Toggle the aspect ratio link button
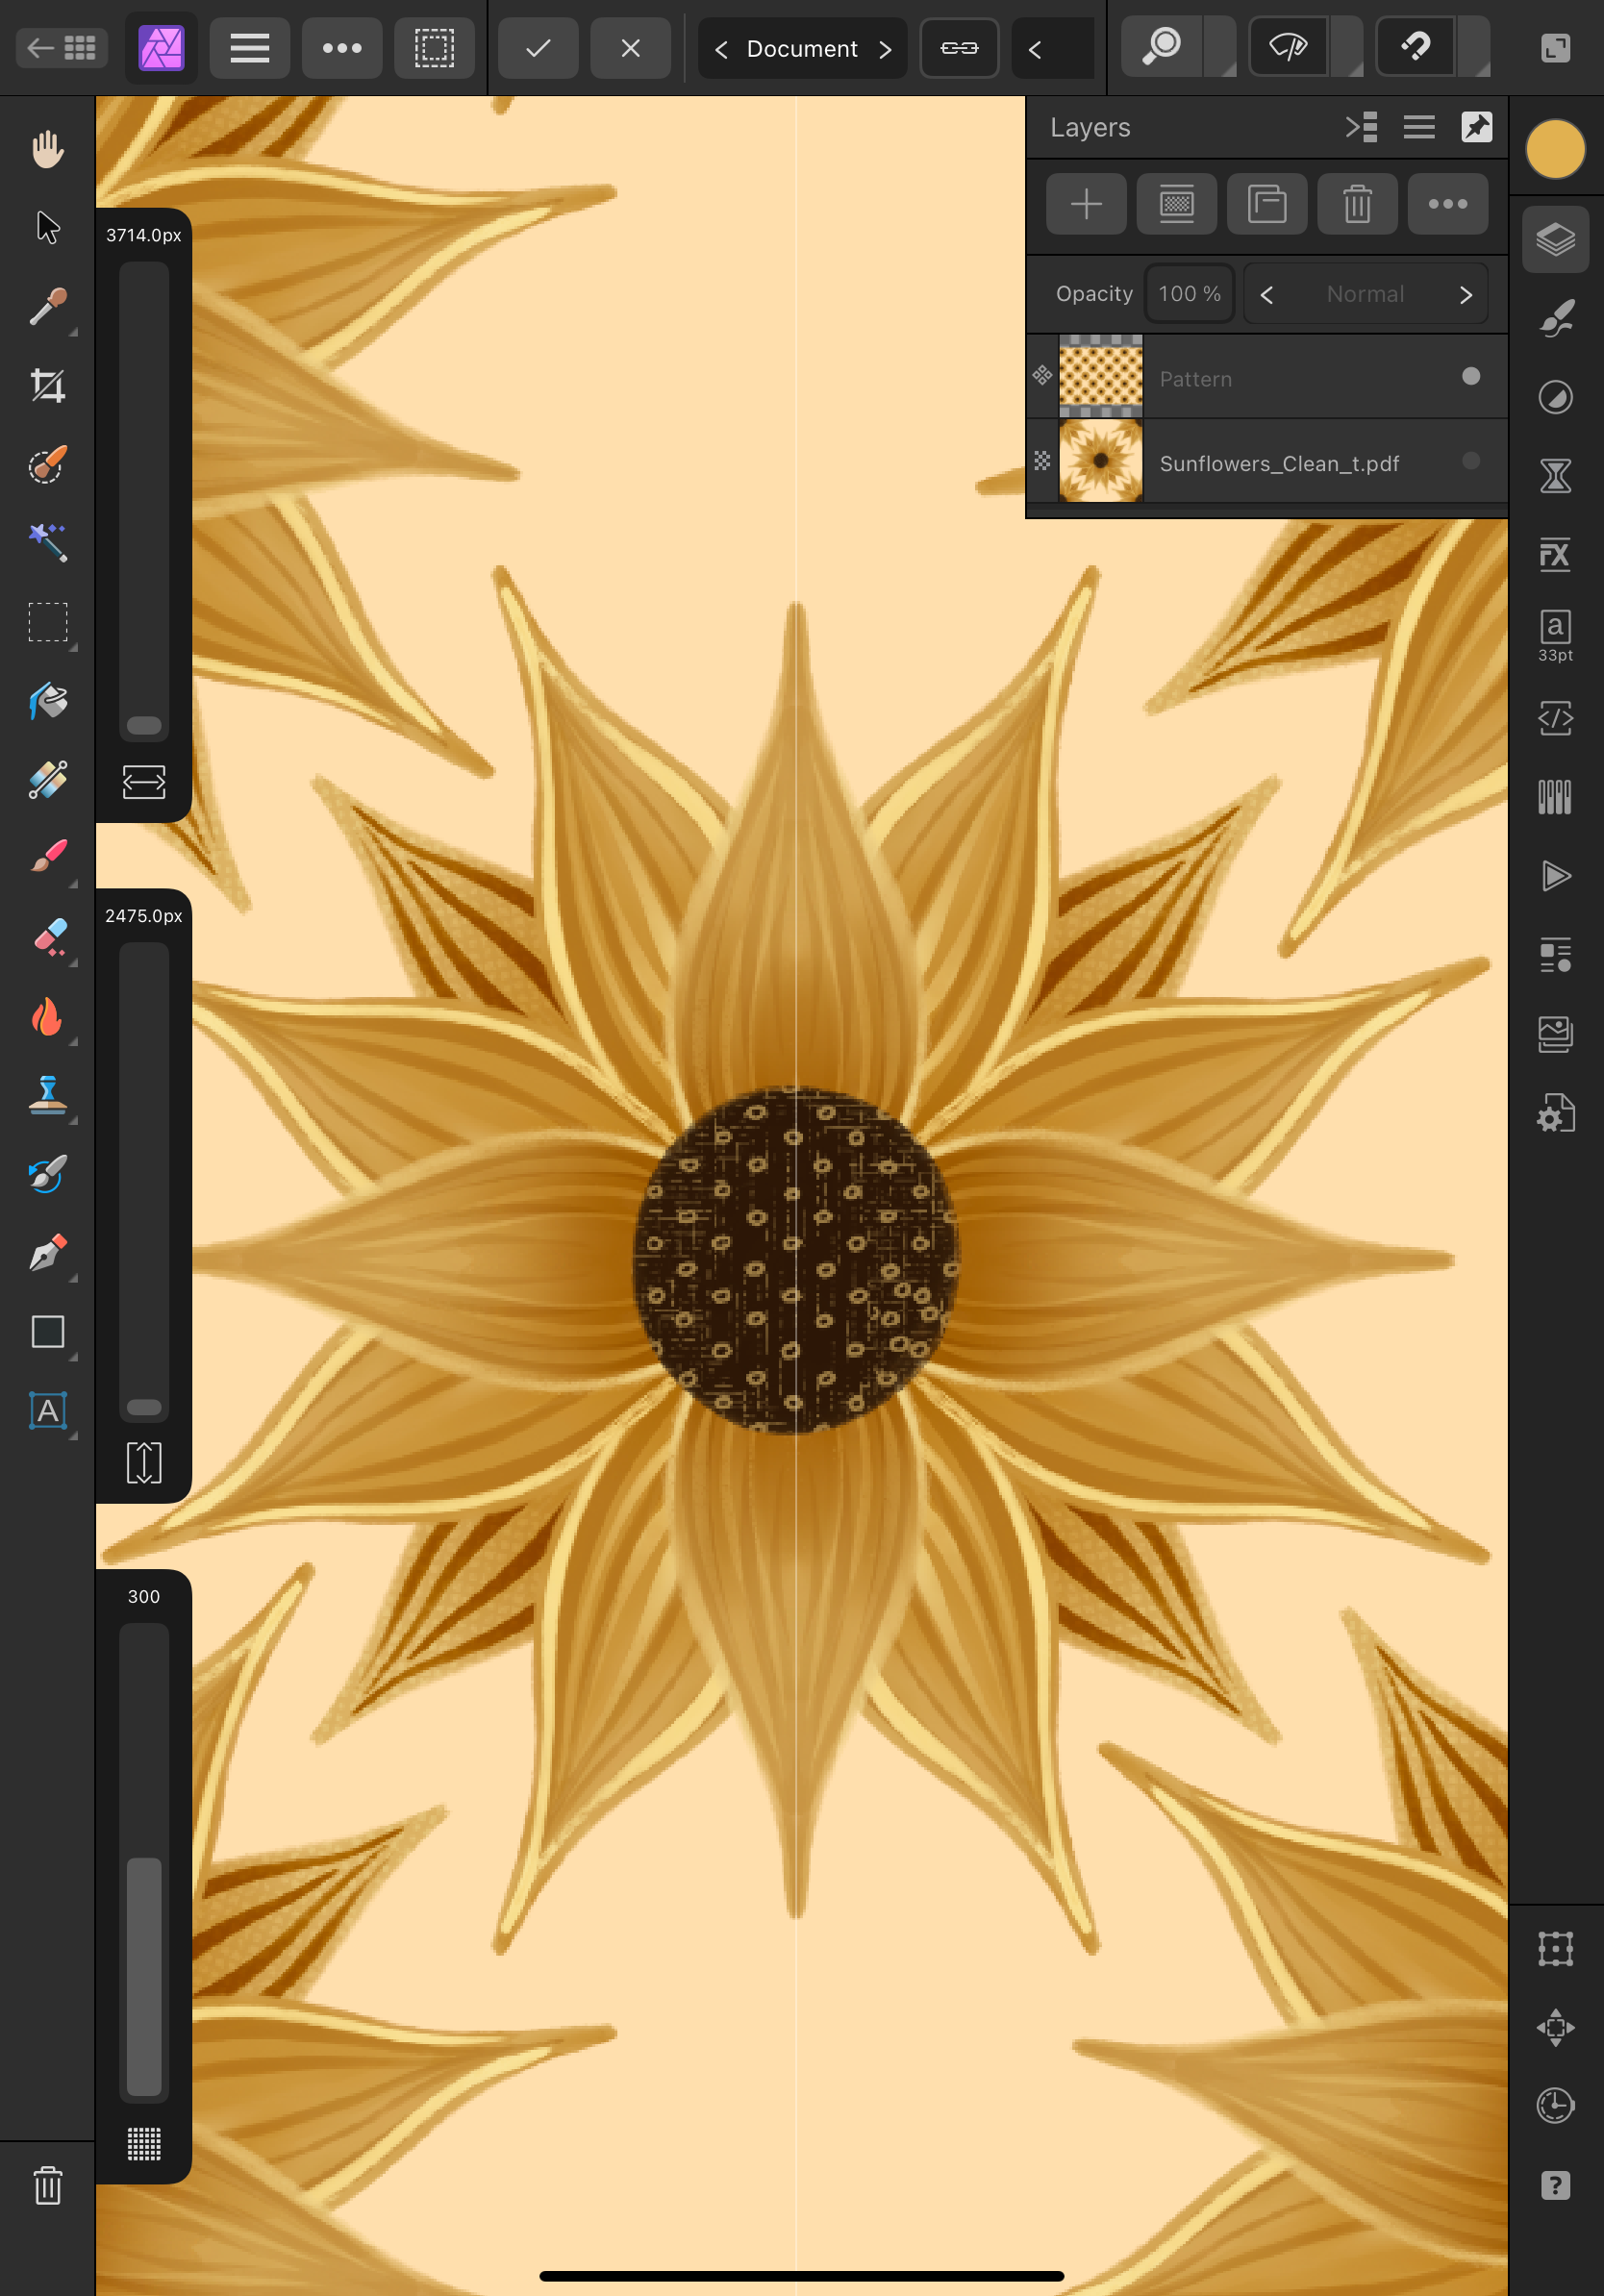 (x=959, y=47)
